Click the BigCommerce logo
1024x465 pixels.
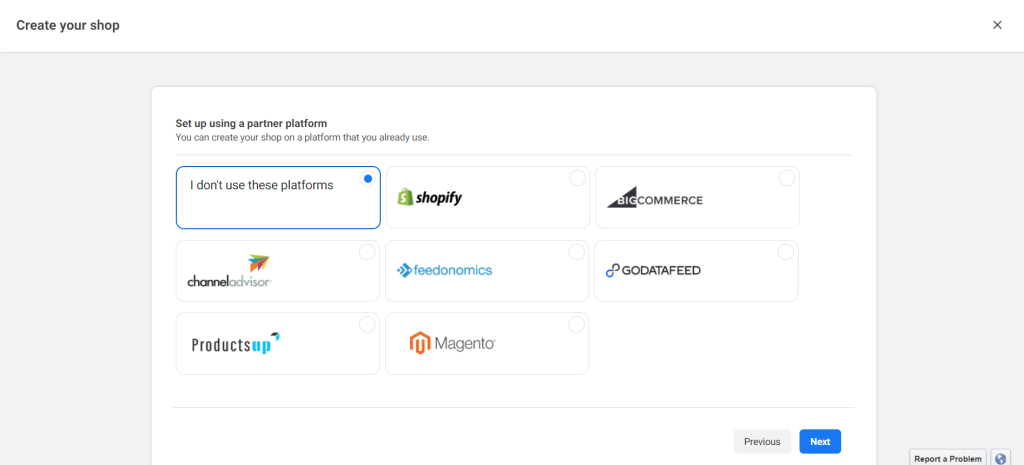pyautogui.click(x=655, y=198)
